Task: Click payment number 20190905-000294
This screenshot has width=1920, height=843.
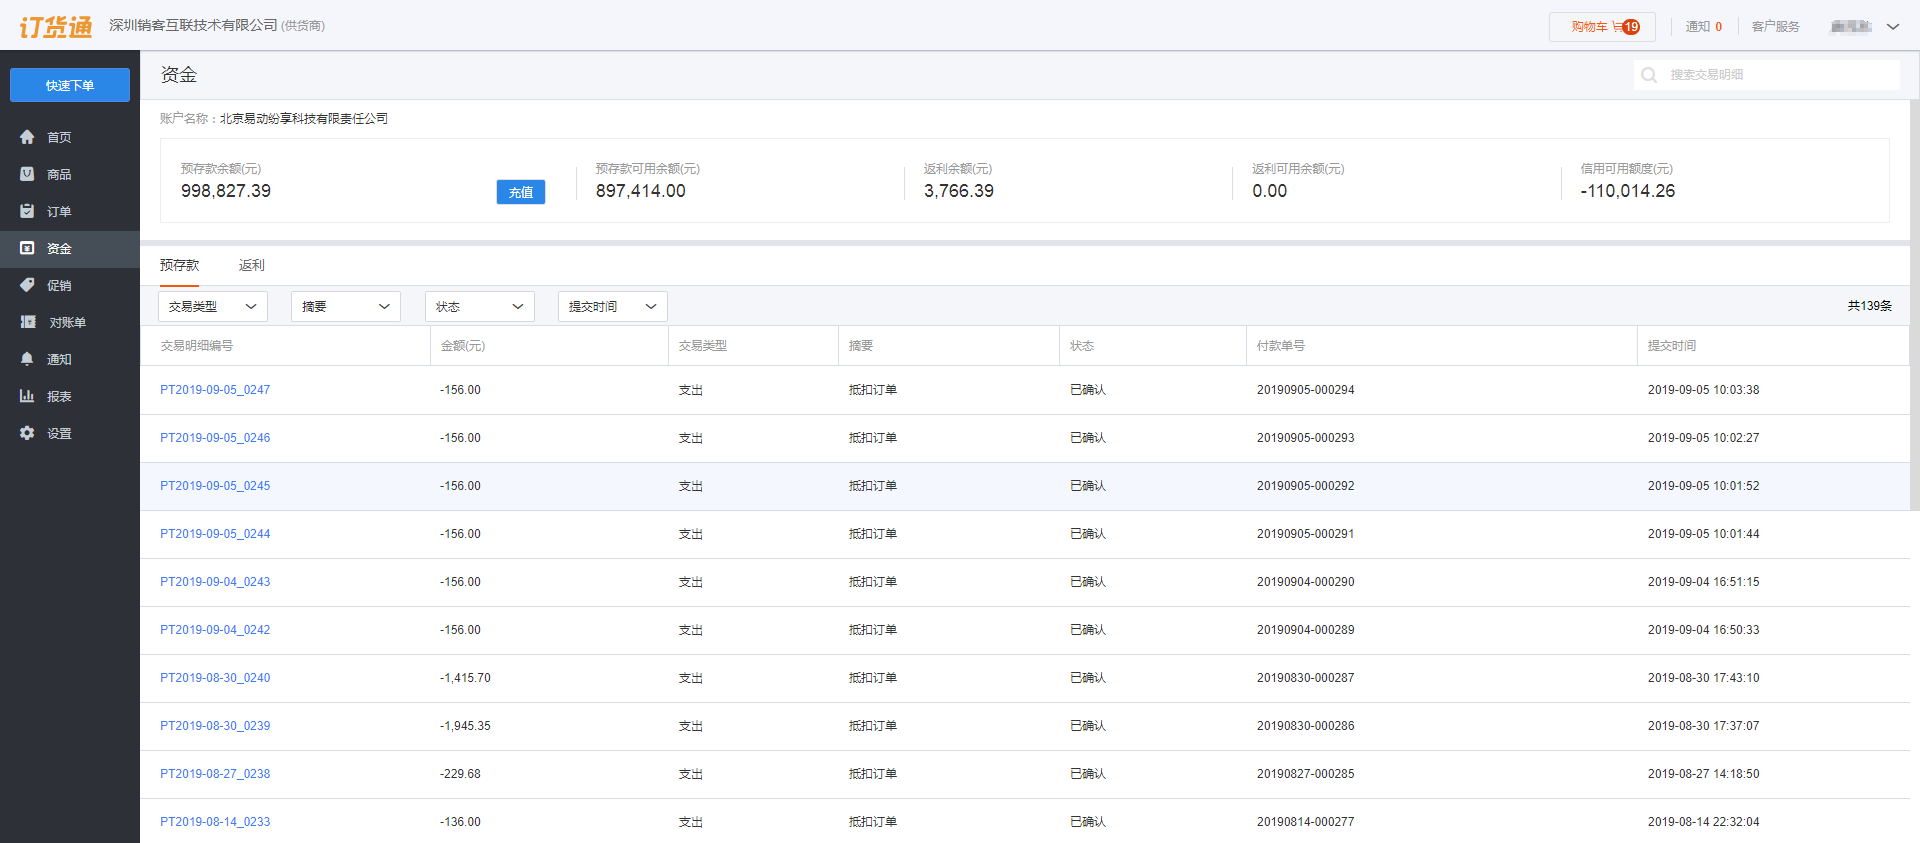Action: pos(1306,390)
